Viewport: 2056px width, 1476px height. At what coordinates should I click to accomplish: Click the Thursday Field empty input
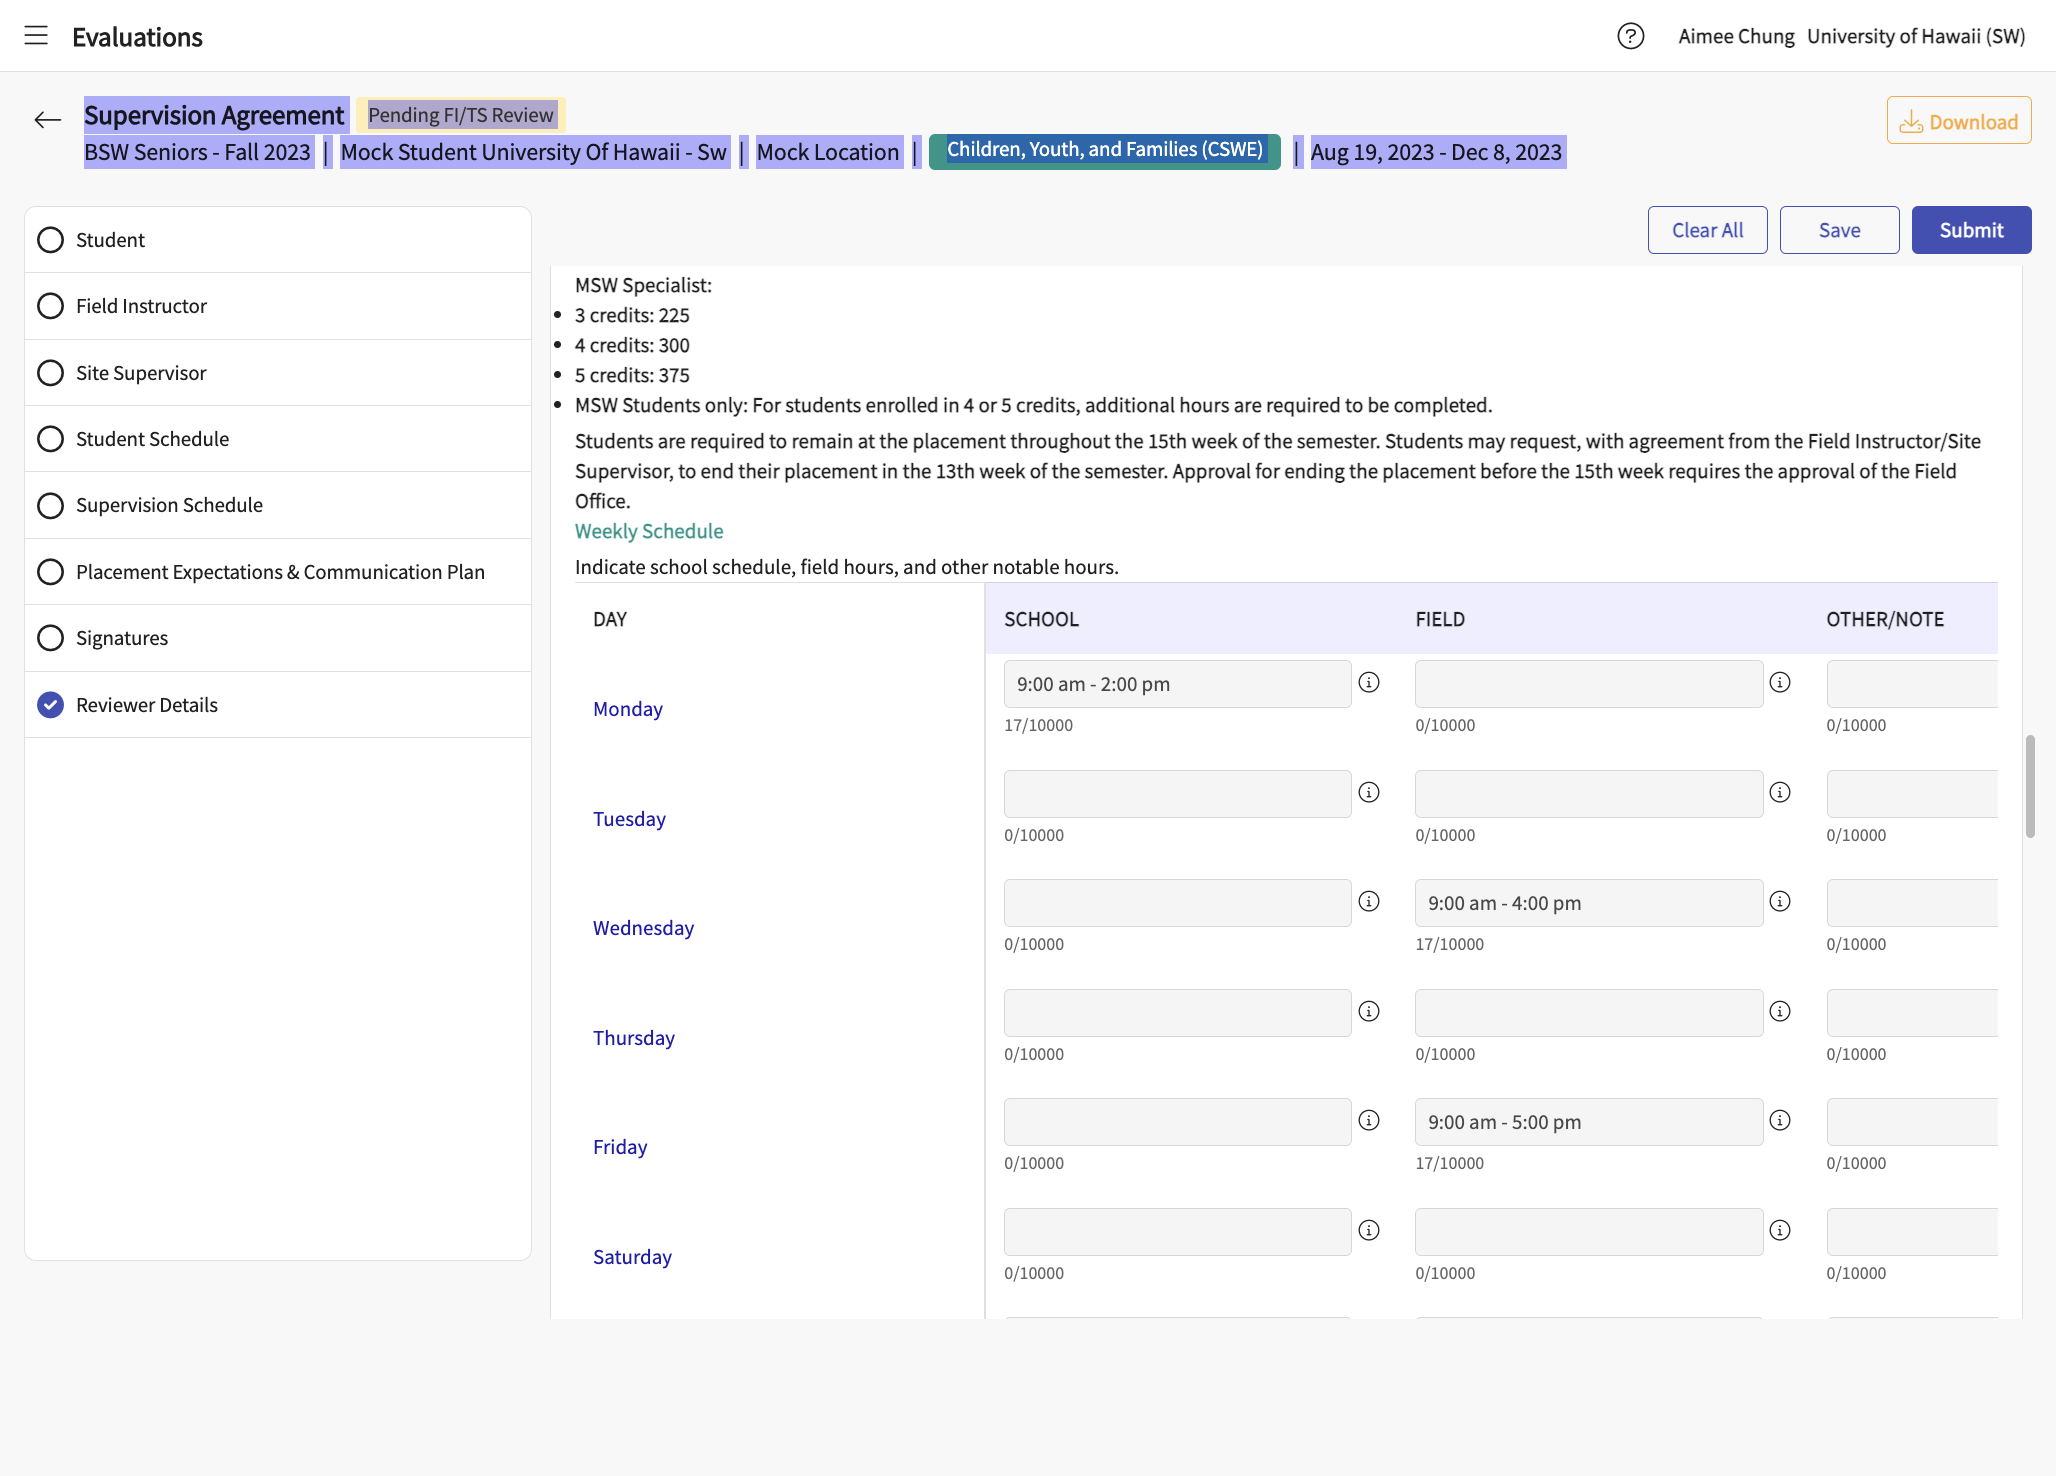tap(1588, 1013)
